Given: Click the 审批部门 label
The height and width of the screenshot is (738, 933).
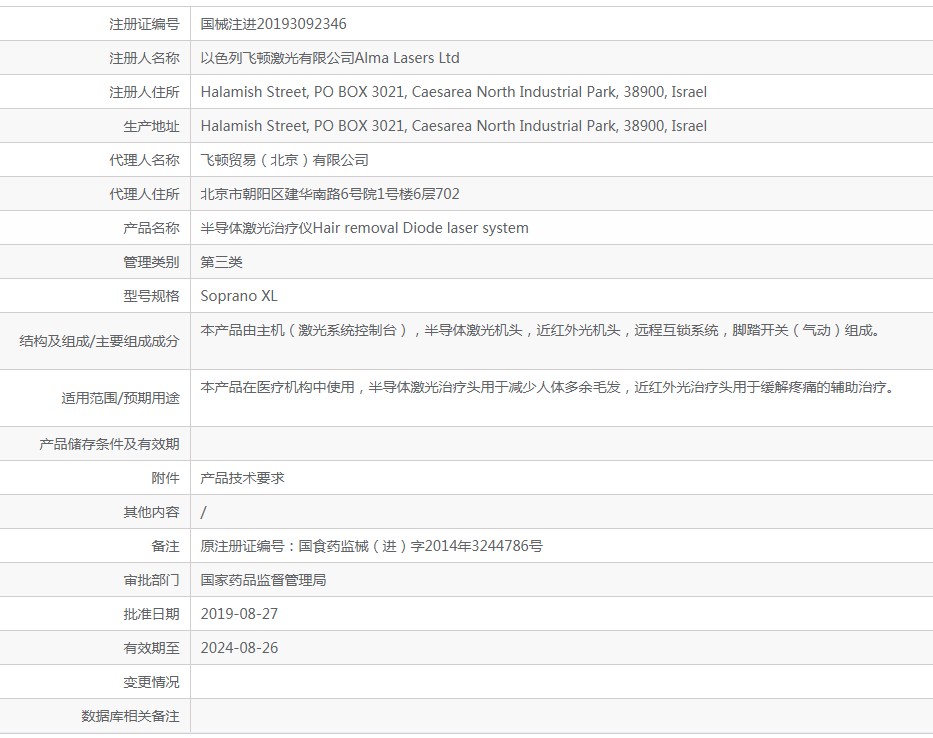Looking at the screenshot, I should click(x=151, y=580).
